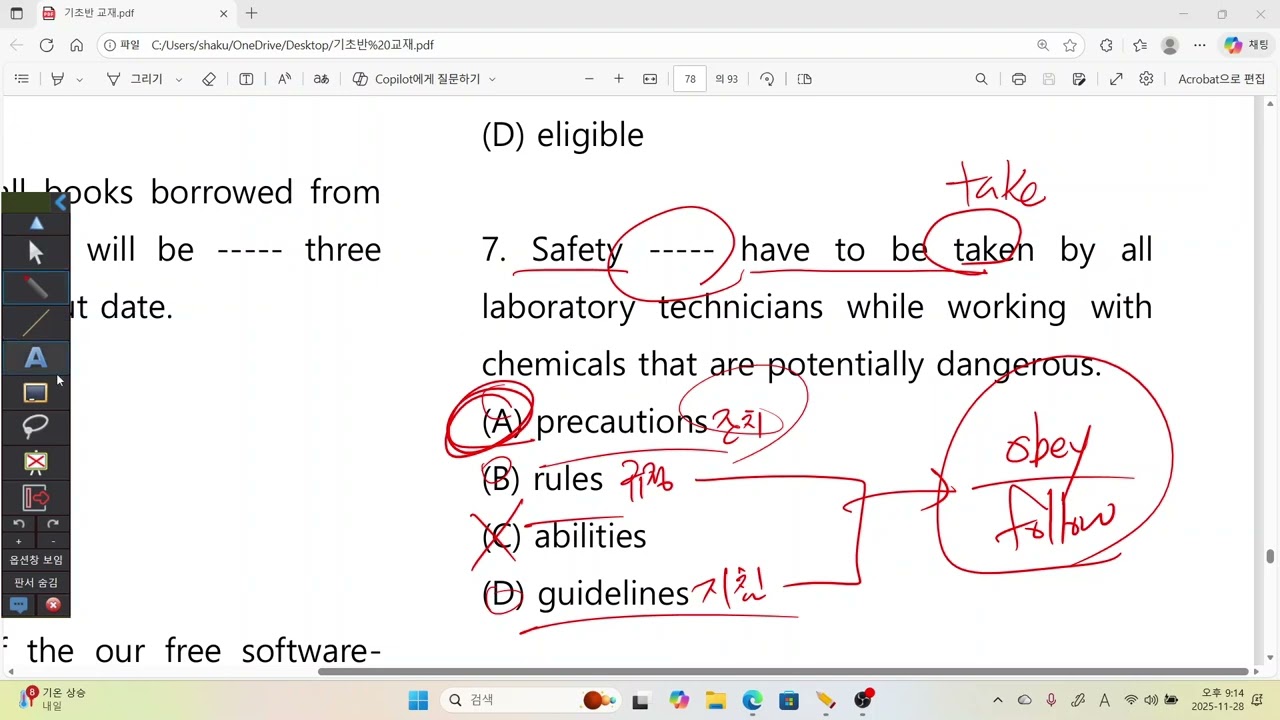Go back in browser
The image size is (1280, 720).
[x=16, y=45]
